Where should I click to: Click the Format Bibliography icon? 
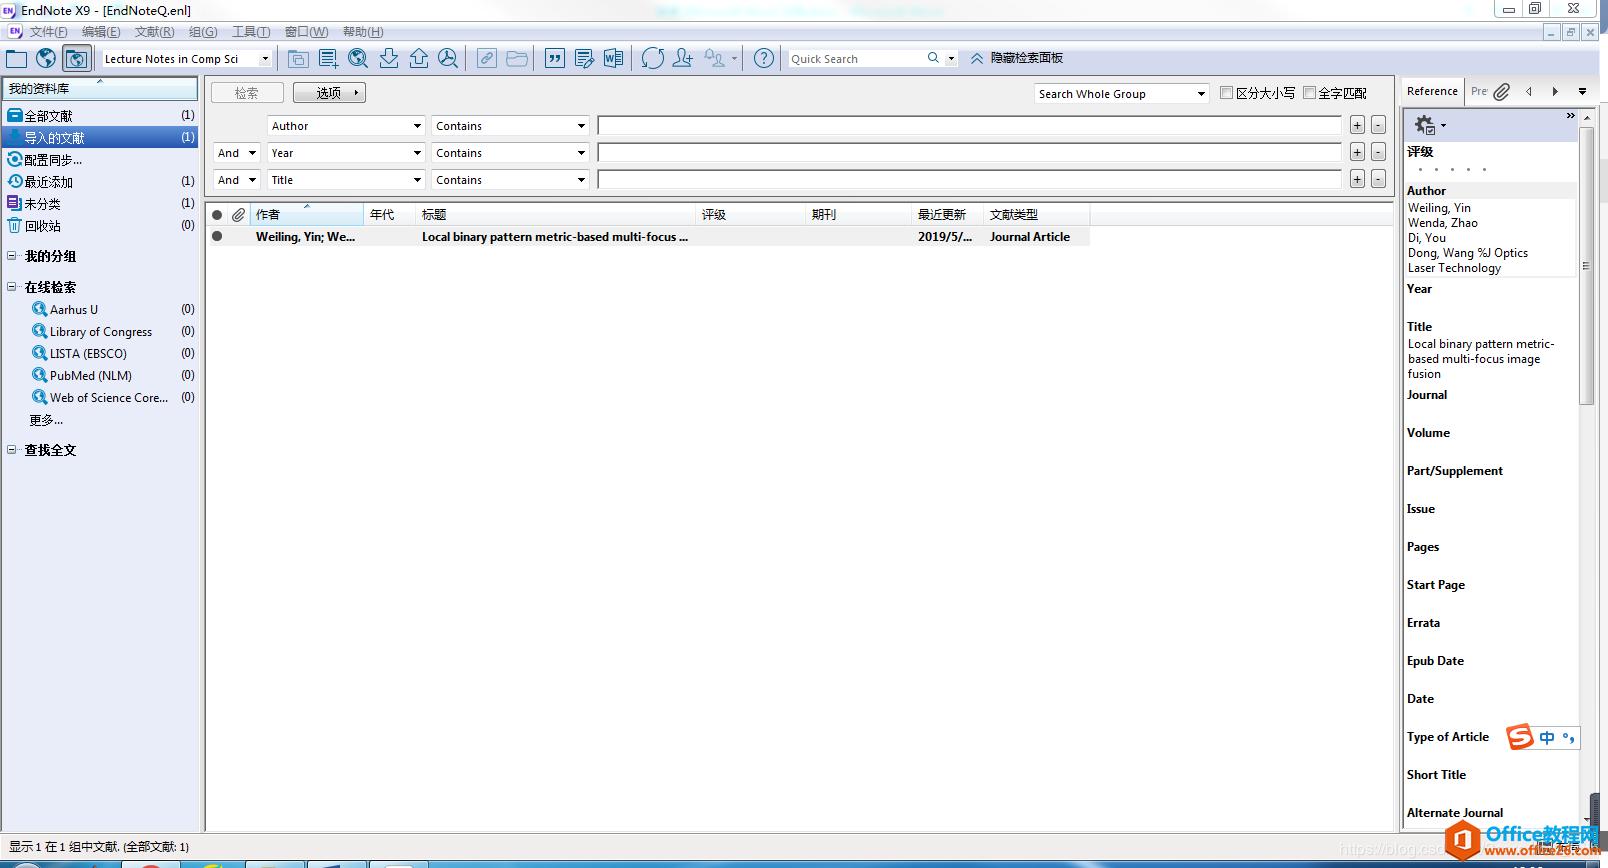tap(584, 59)
